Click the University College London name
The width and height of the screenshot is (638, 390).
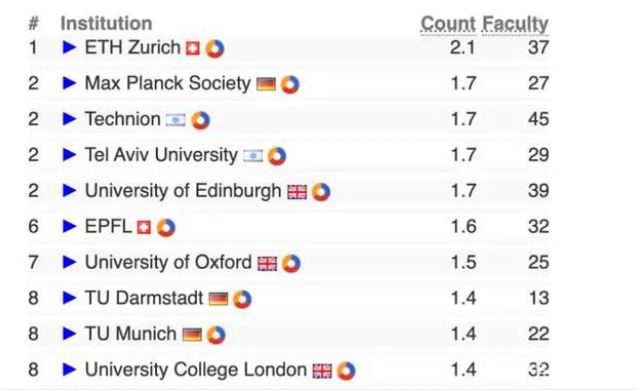coord(196,370)
